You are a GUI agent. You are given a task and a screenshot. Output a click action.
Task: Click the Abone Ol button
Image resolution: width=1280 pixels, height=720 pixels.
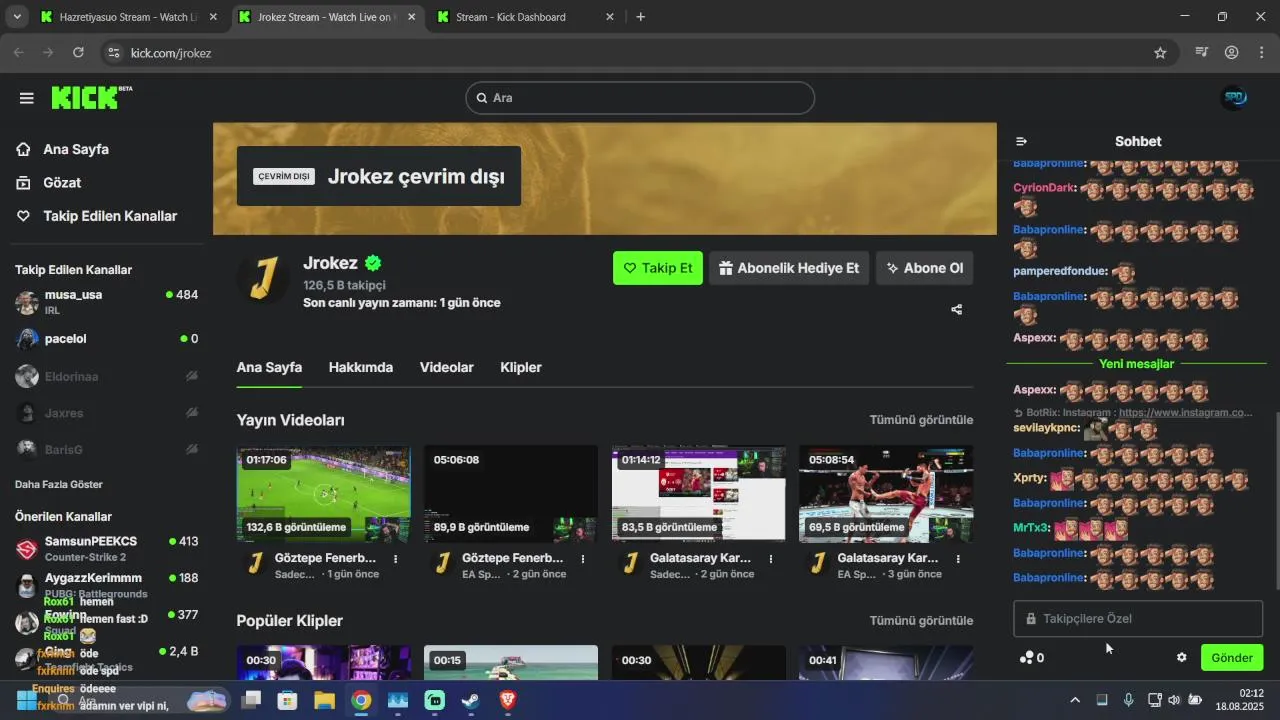coord(925,268)
